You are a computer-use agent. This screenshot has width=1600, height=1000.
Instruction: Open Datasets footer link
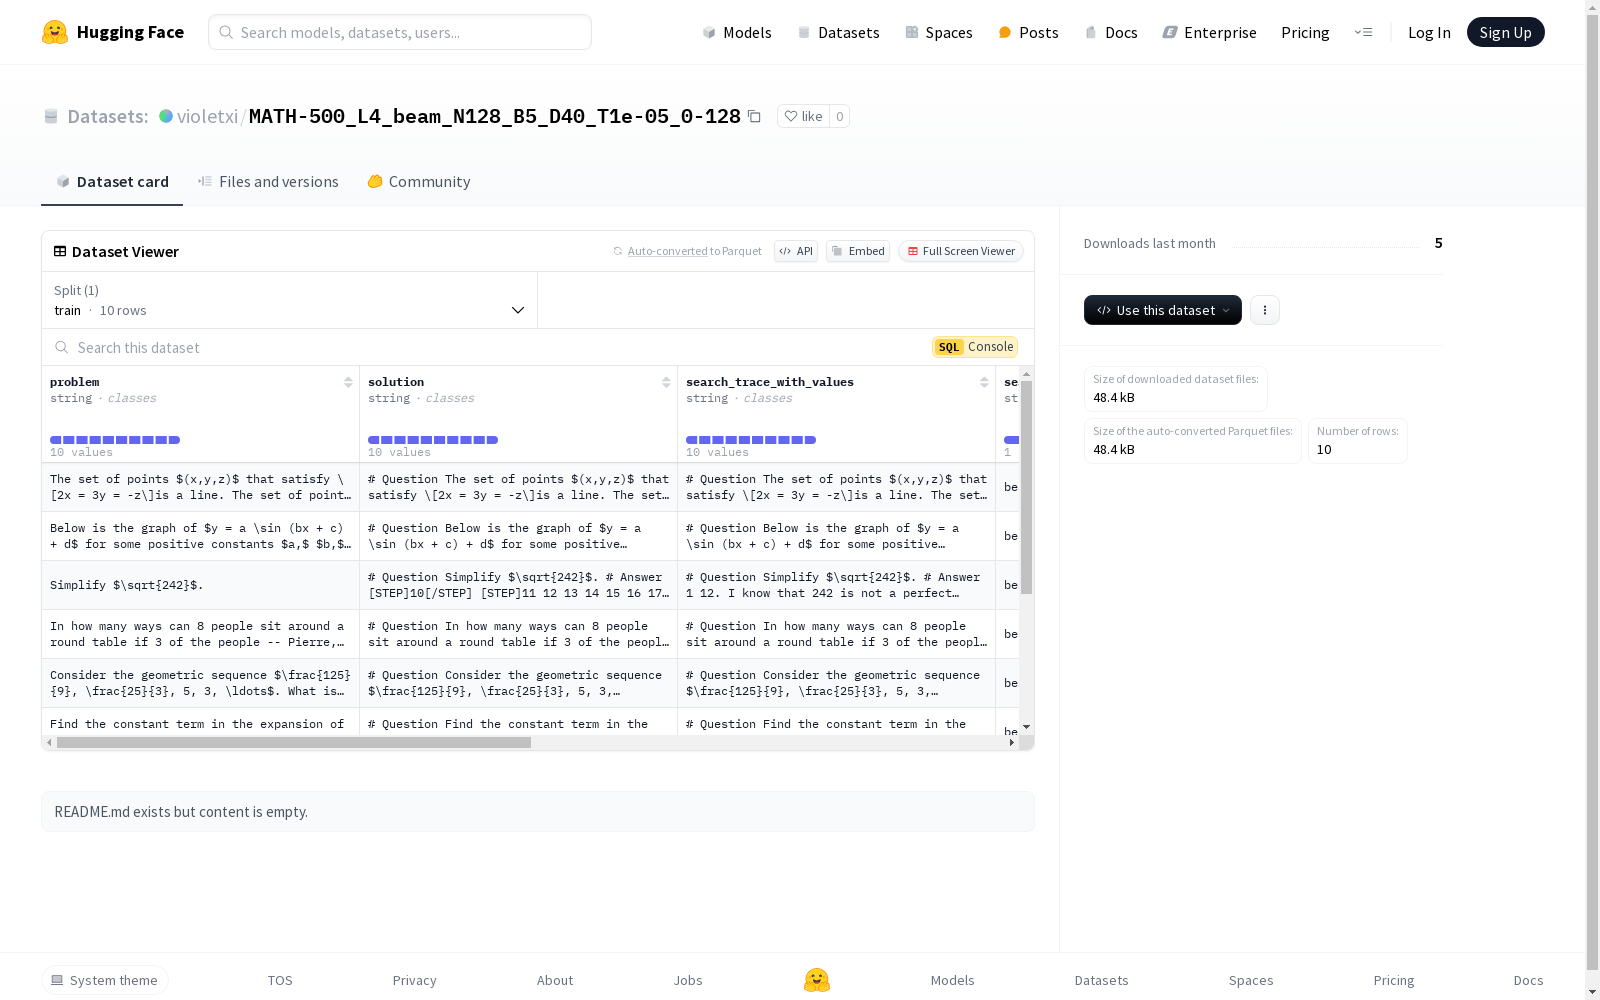[1101, 980]
